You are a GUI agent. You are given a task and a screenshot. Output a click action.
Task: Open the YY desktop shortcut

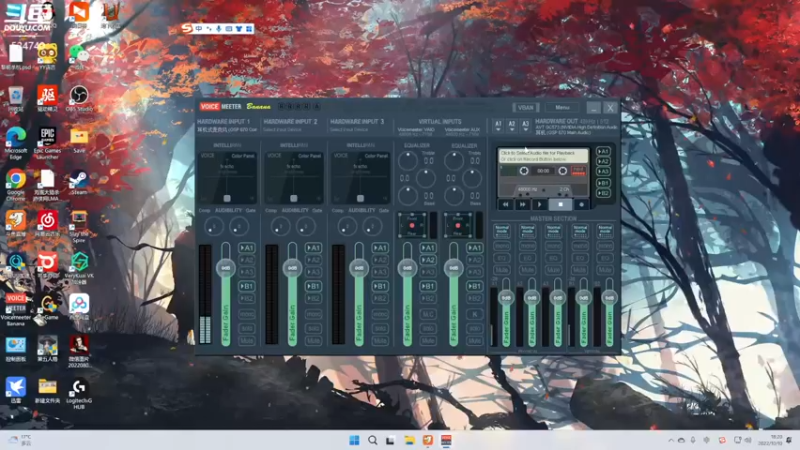pos(47,56)
